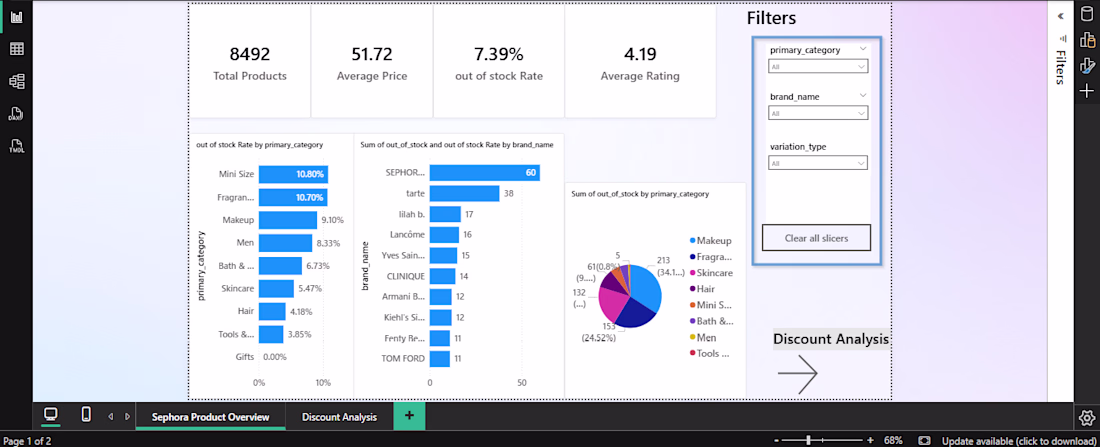
Task: Open the Data pane cylinder icon
Action: pyautogui.click(x=1087, y=16)
